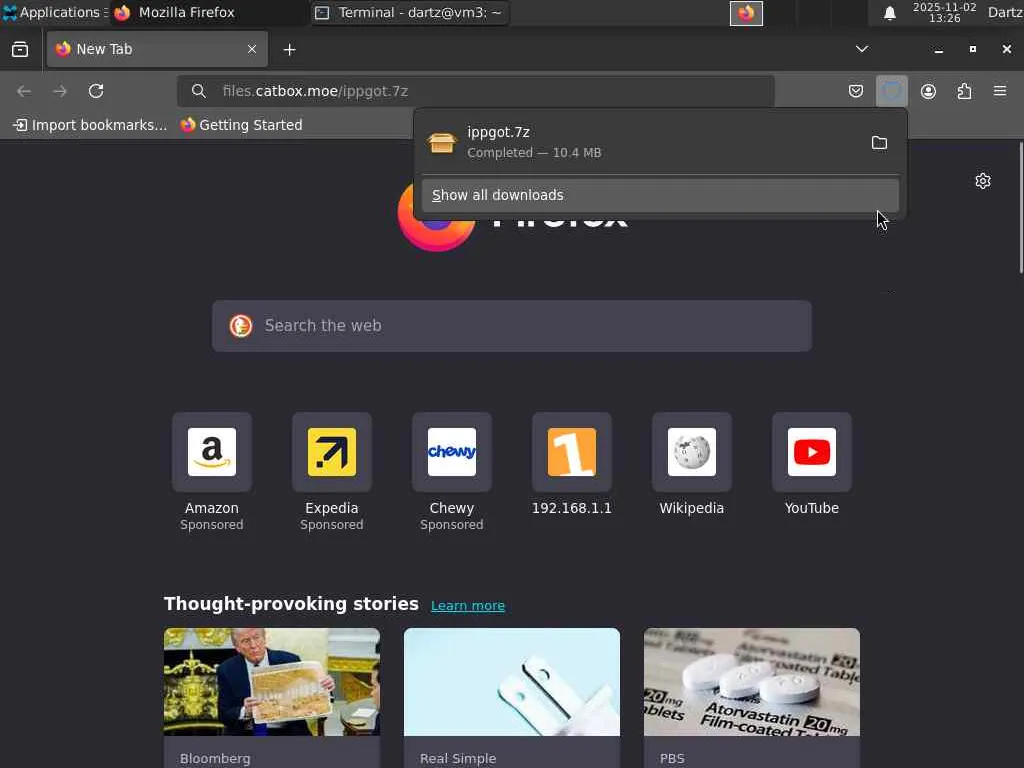Open the Applications menu in taskbar

click(55, 12)
